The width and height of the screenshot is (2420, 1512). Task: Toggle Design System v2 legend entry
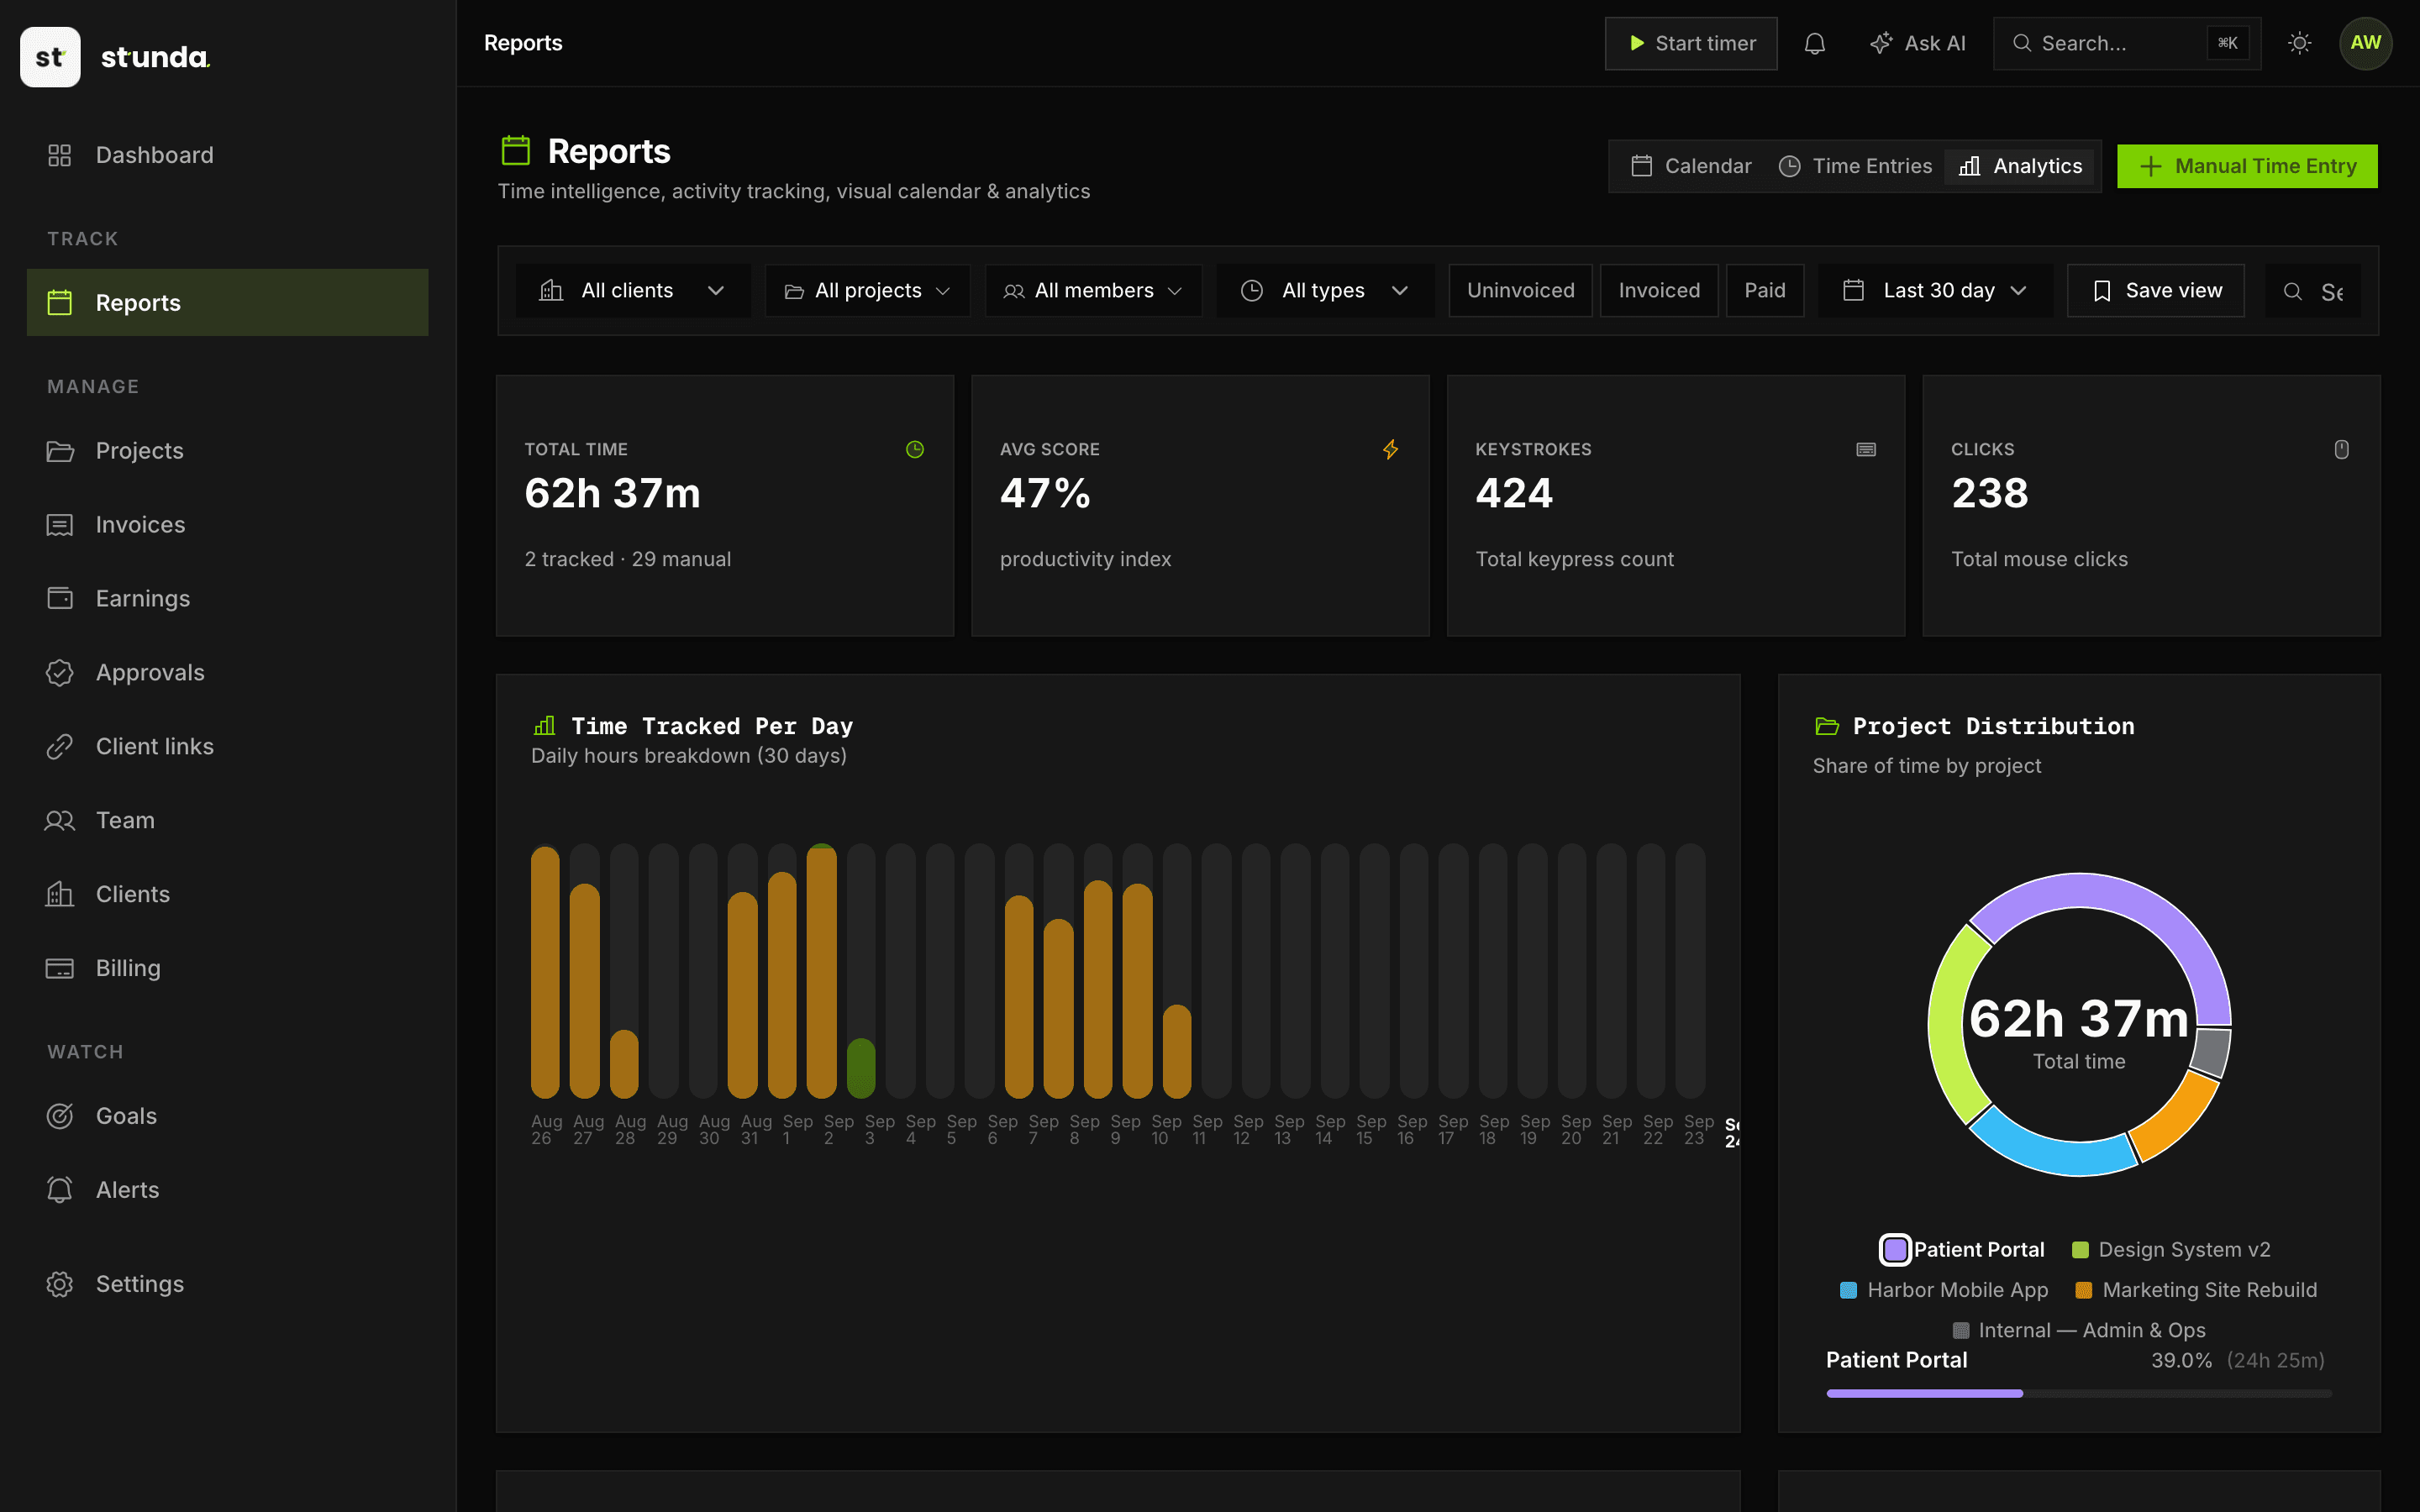tap(2171, 1250)
